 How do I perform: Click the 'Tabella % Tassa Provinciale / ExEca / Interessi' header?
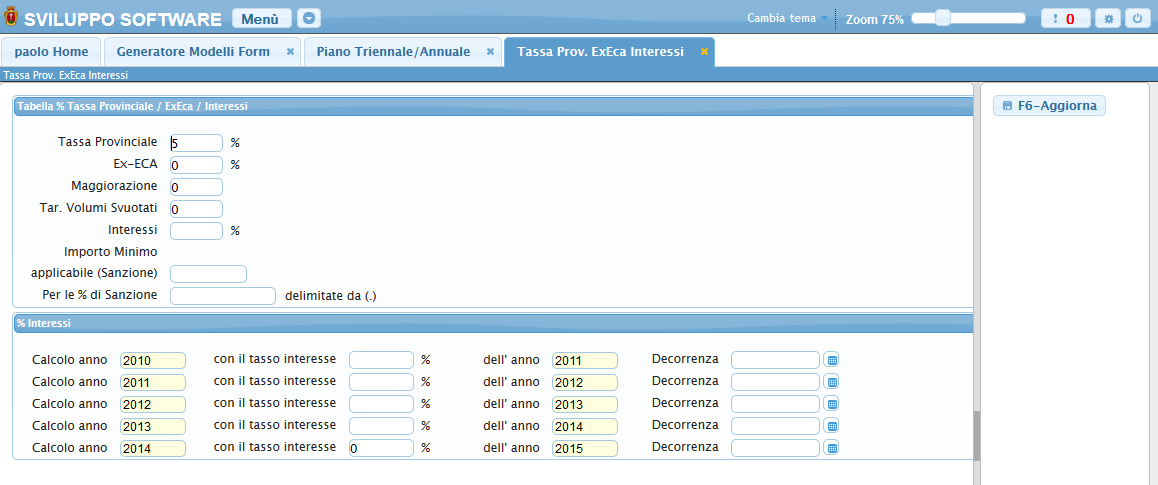point(493,106)
